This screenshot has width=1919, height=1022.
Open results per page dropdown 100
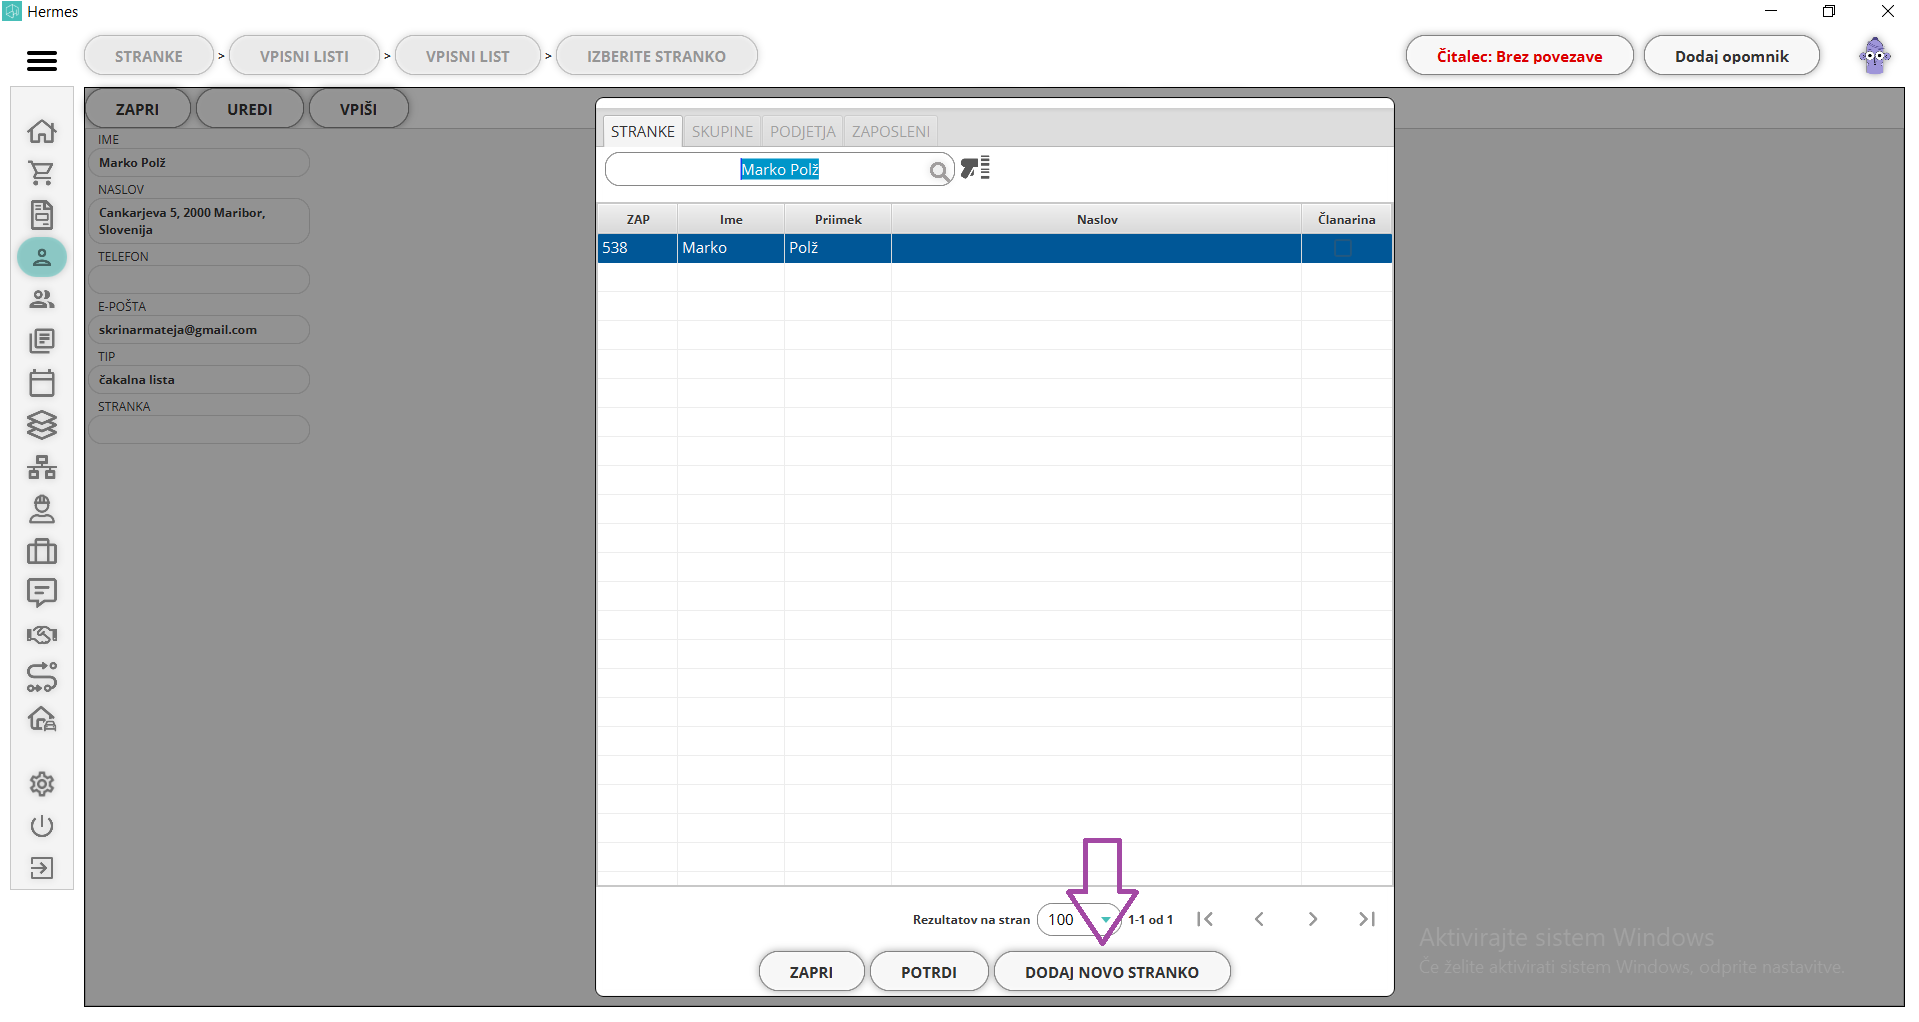1079,919
